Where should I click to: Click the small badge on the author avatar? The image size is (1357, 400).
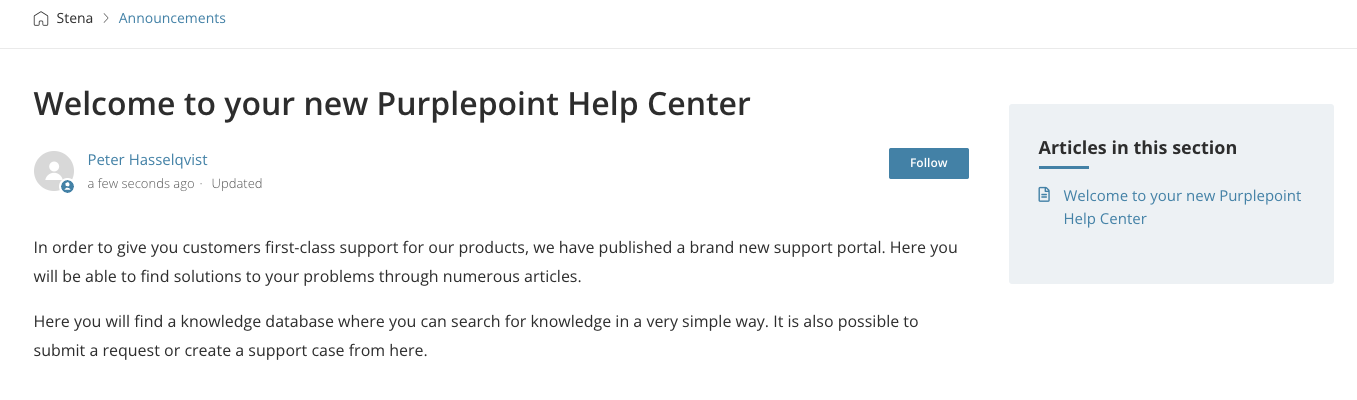point(67,187)
